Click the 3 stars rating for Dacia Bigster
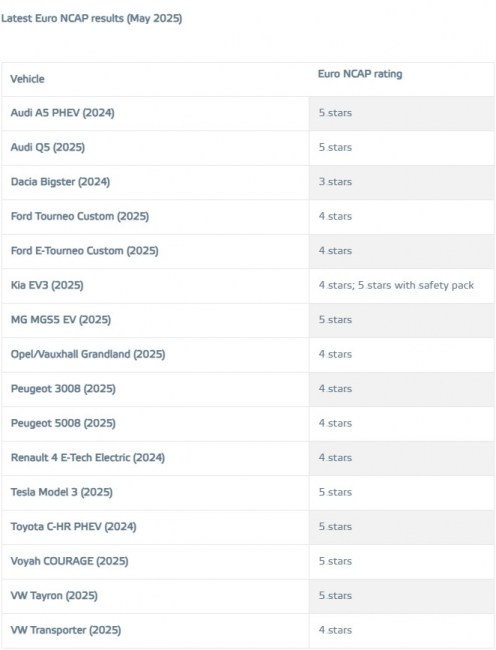This screenshot has height=650, width=496. [x=335, y=182]
